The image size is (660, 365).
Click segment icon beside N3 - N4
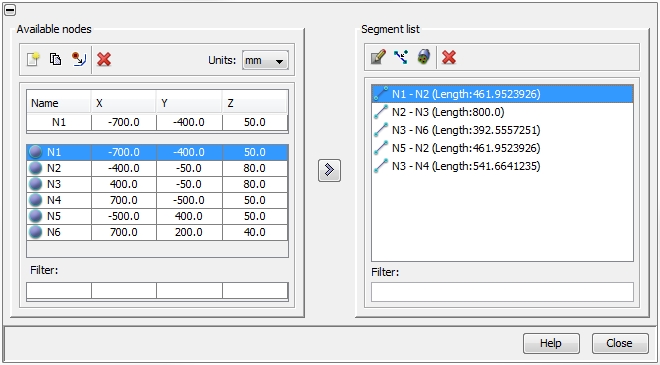pyautogui.click(x=381, y=166)
